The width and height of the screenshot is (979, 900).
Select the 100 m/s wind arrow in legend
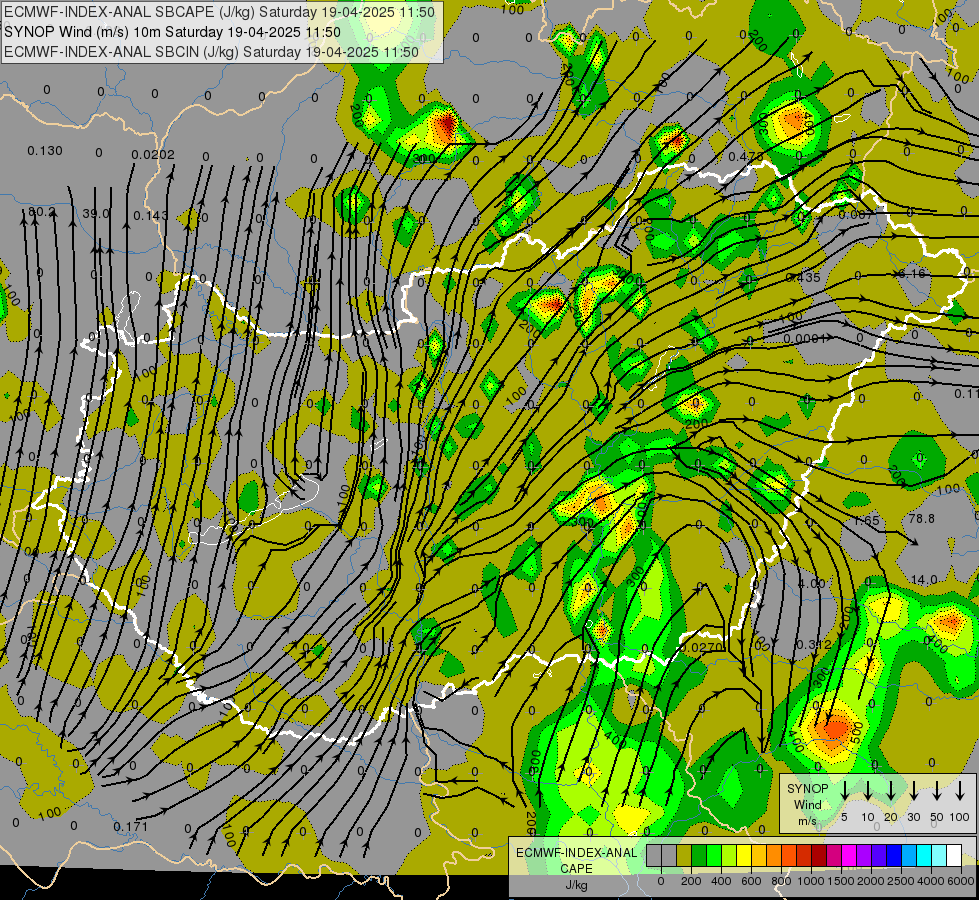(960, 790)
